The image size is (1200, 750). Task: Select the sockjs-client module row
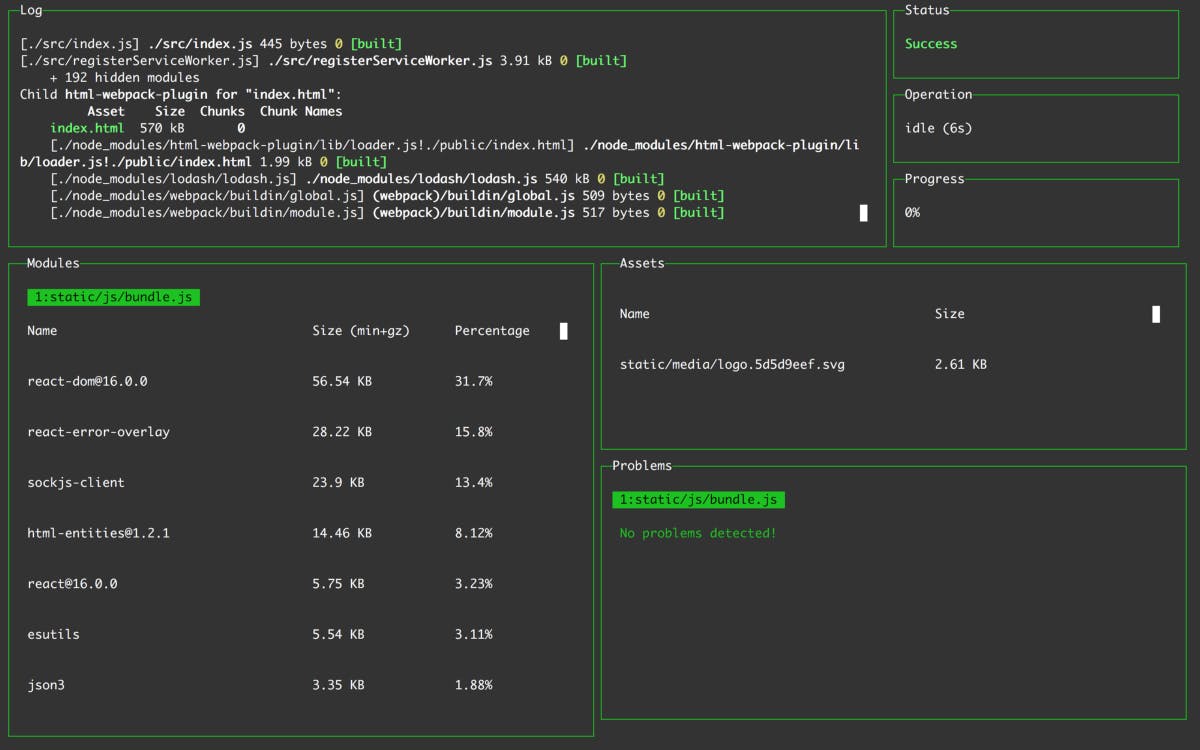coord(77,482)
